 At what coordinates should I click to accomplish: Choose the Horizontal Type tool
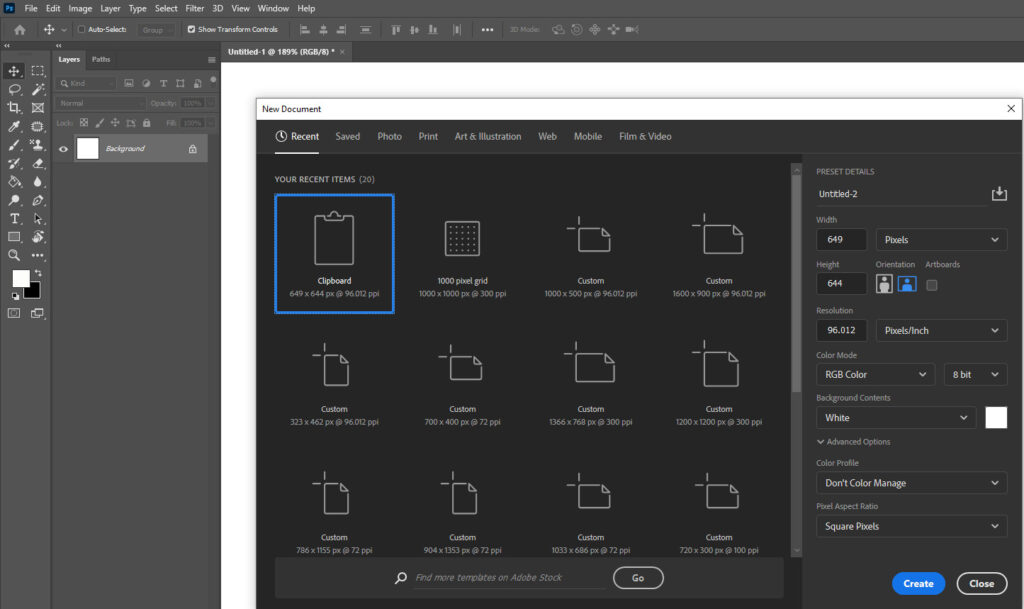[x=13, y=218]
